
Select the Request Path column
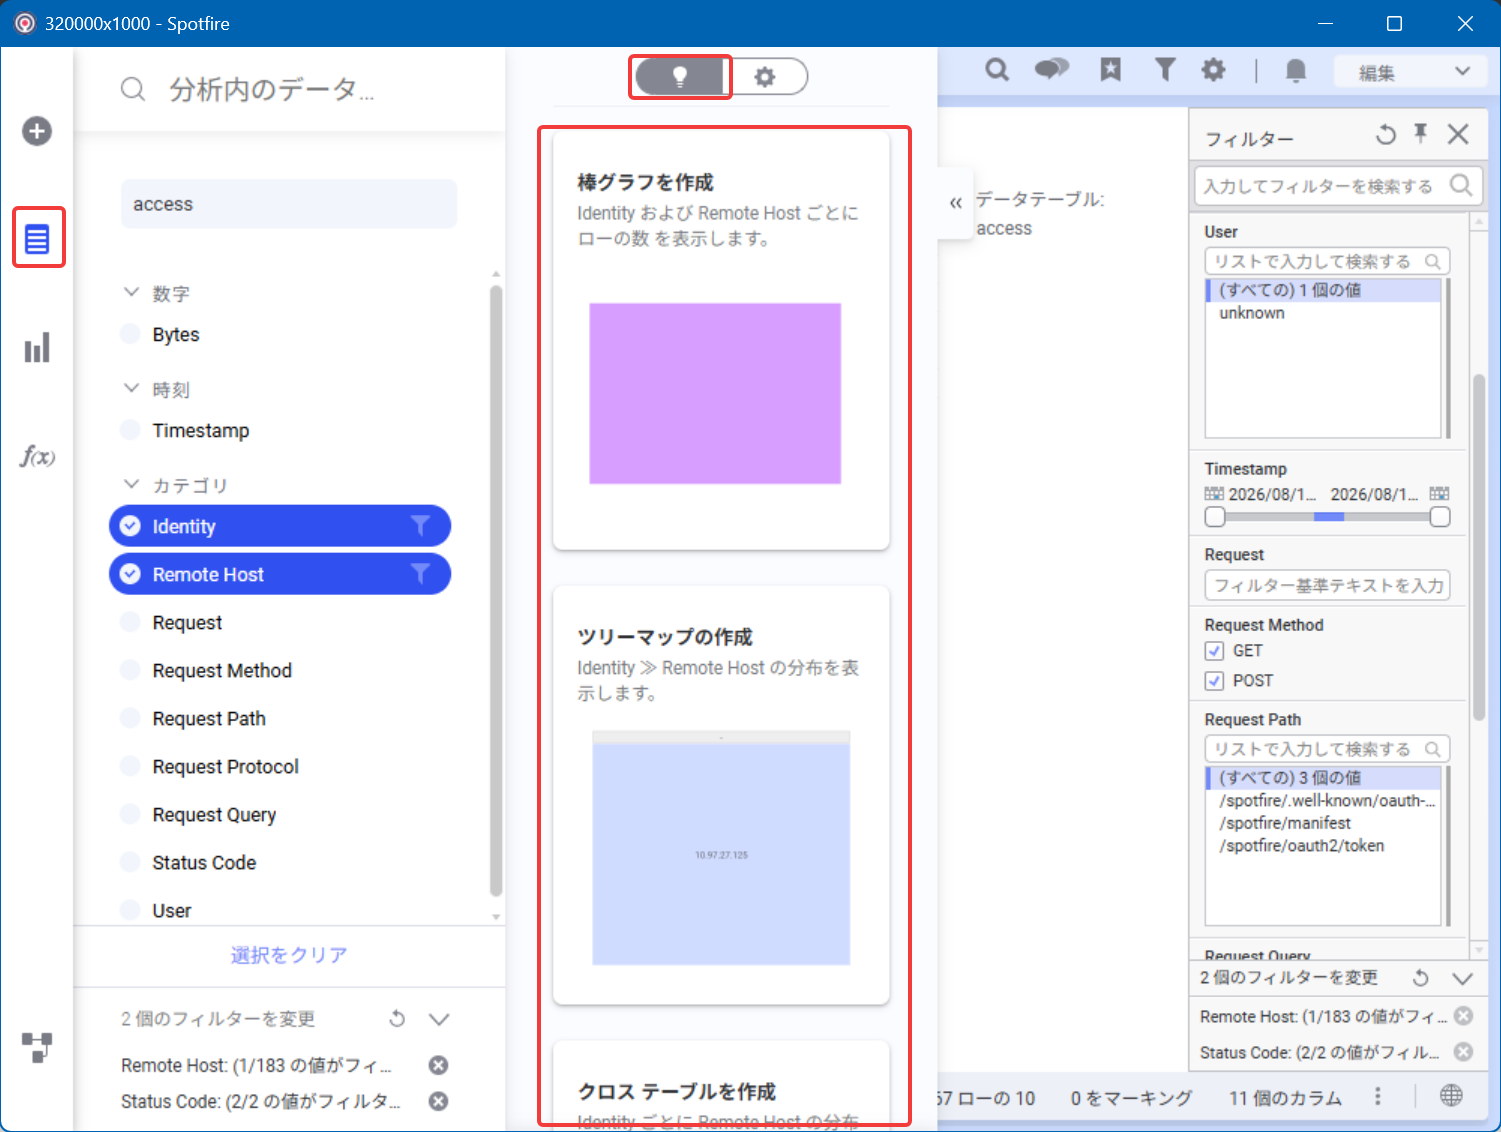click(209, 719)
